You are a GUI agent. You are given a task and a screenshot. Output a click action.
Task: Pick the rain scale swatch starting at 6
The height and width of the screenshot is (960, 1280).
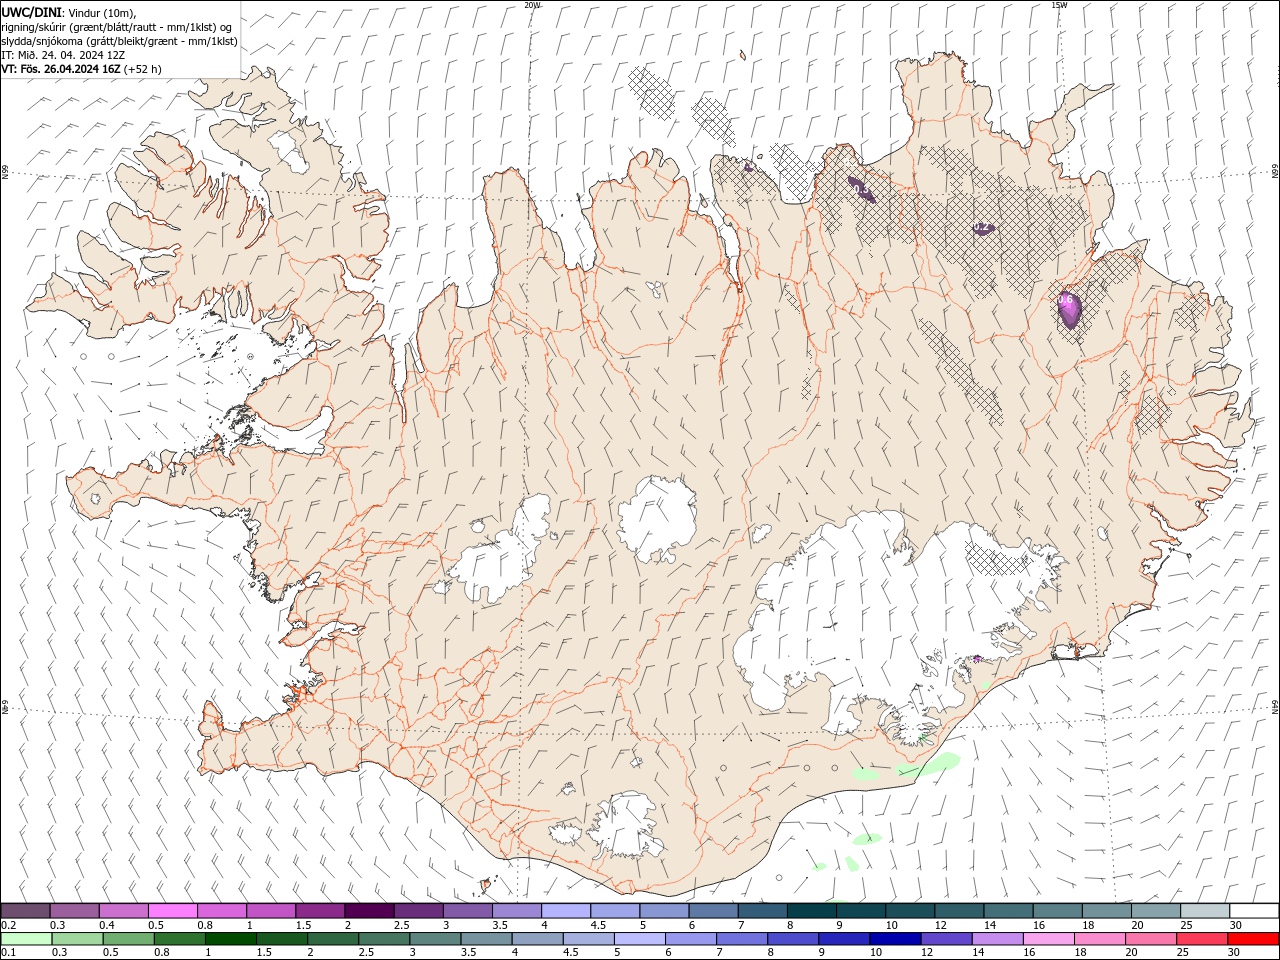(x=691, y=939)
